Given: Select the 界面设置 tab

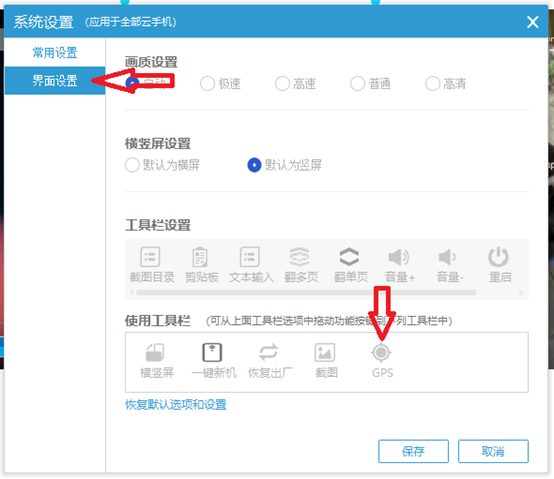Looking at the screenshot, I should tap(55, 81).
